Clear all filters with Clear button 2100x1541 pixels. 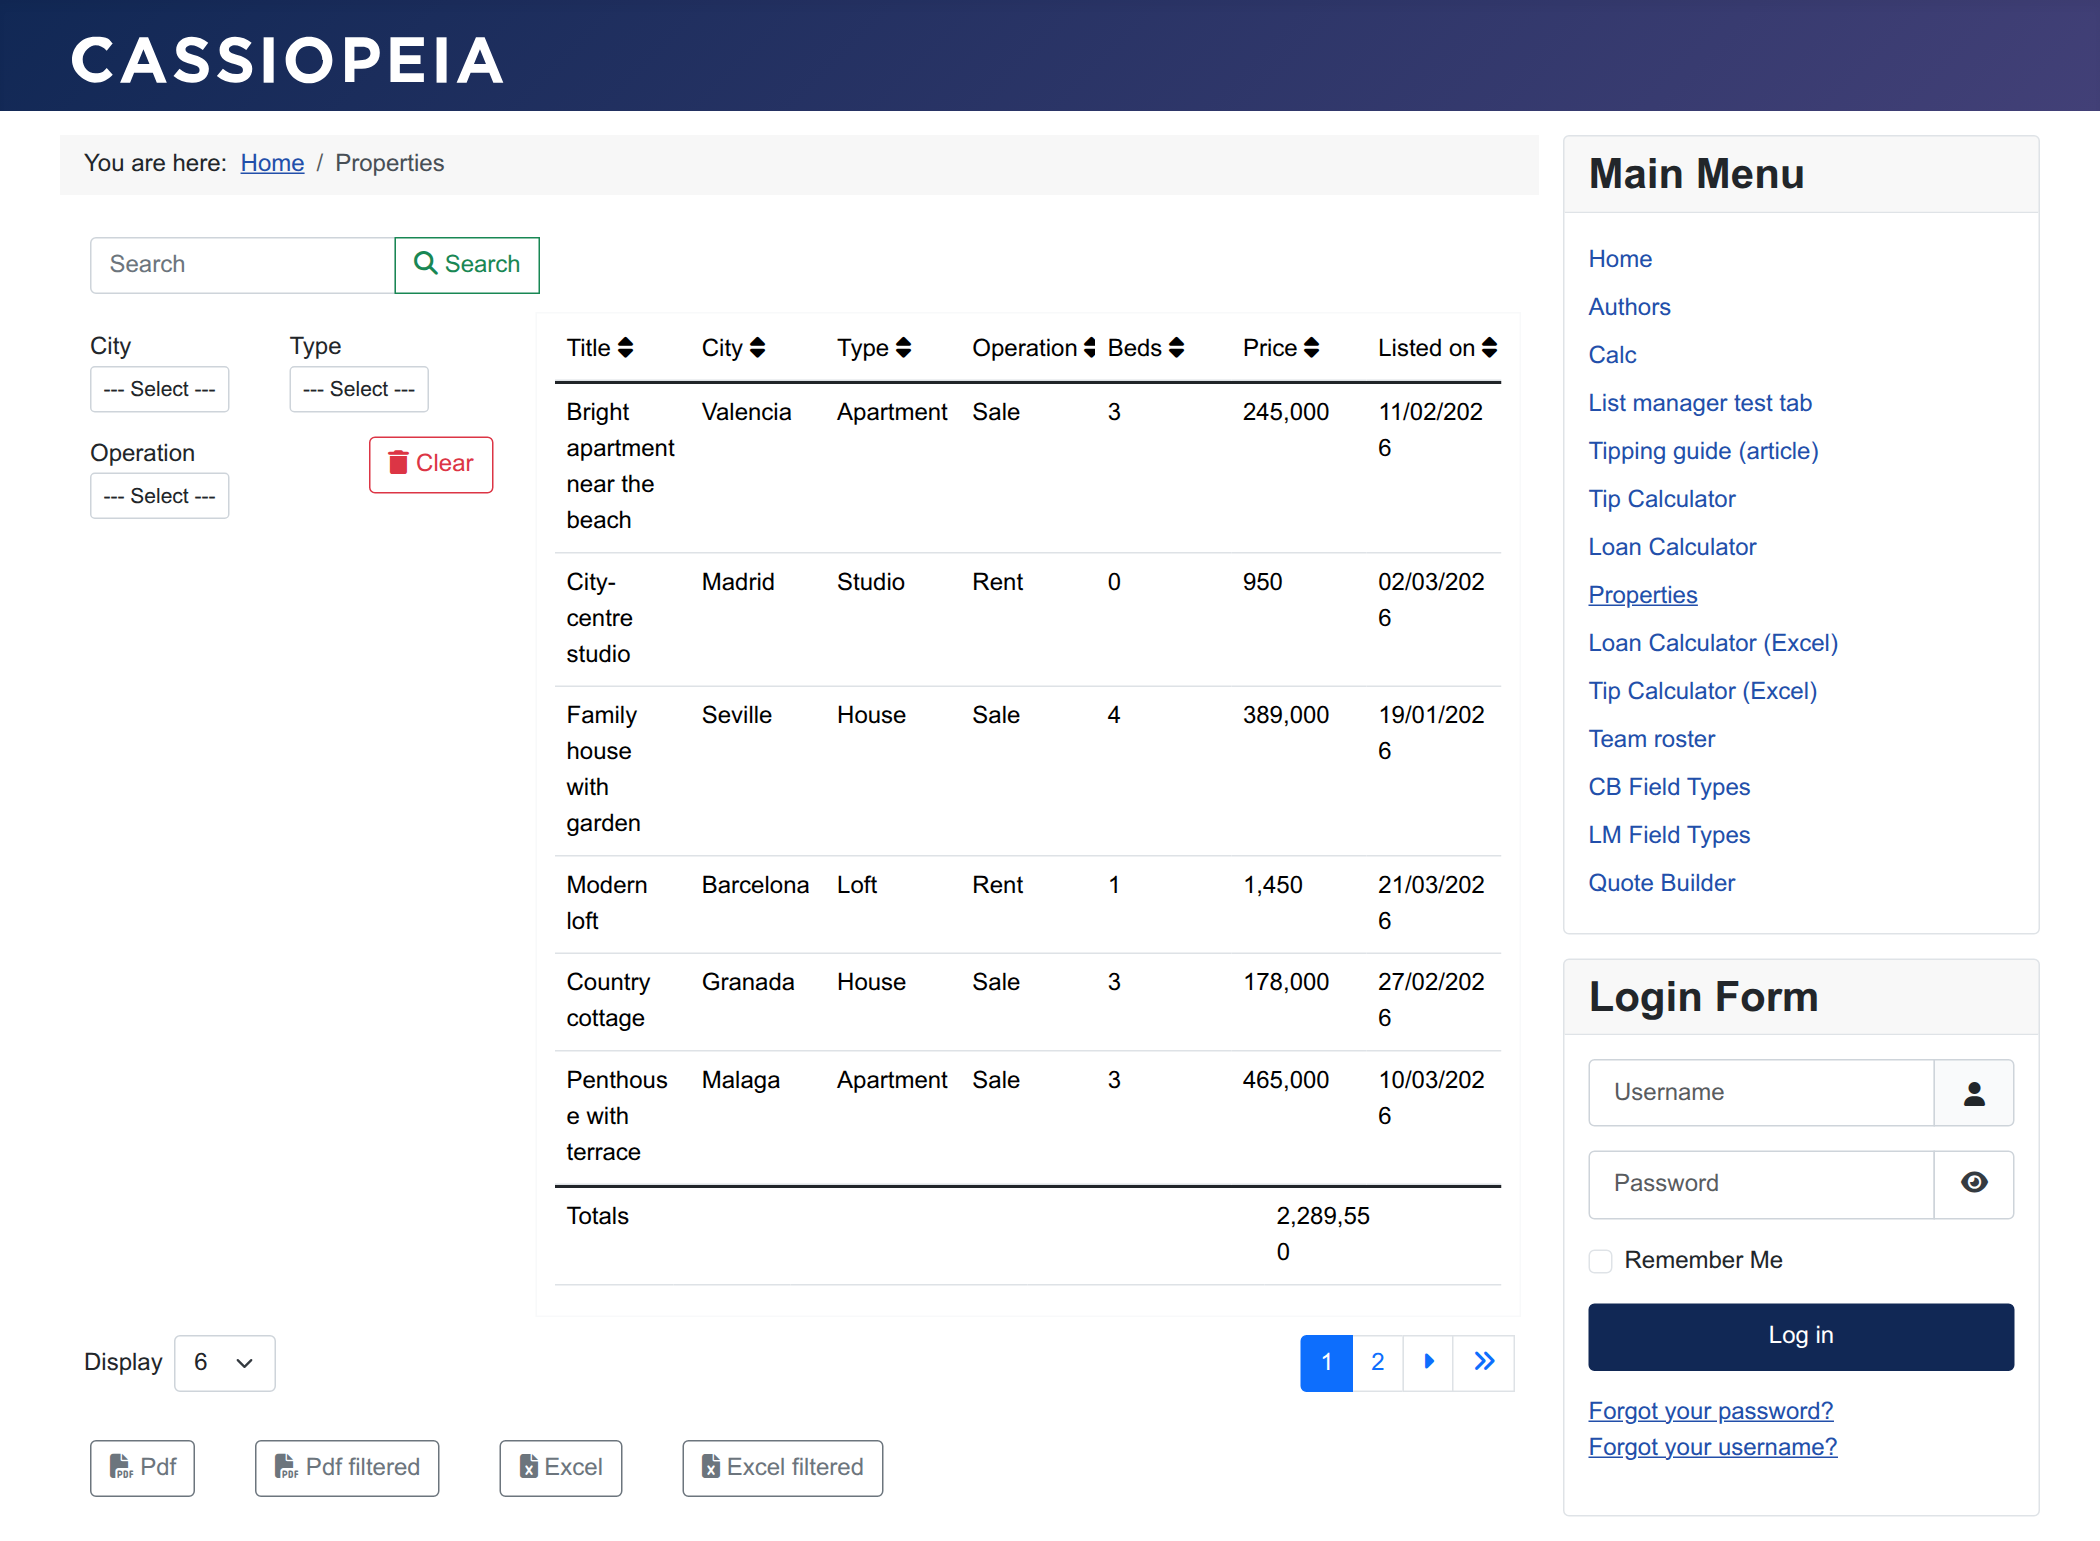tap(431, 465)
